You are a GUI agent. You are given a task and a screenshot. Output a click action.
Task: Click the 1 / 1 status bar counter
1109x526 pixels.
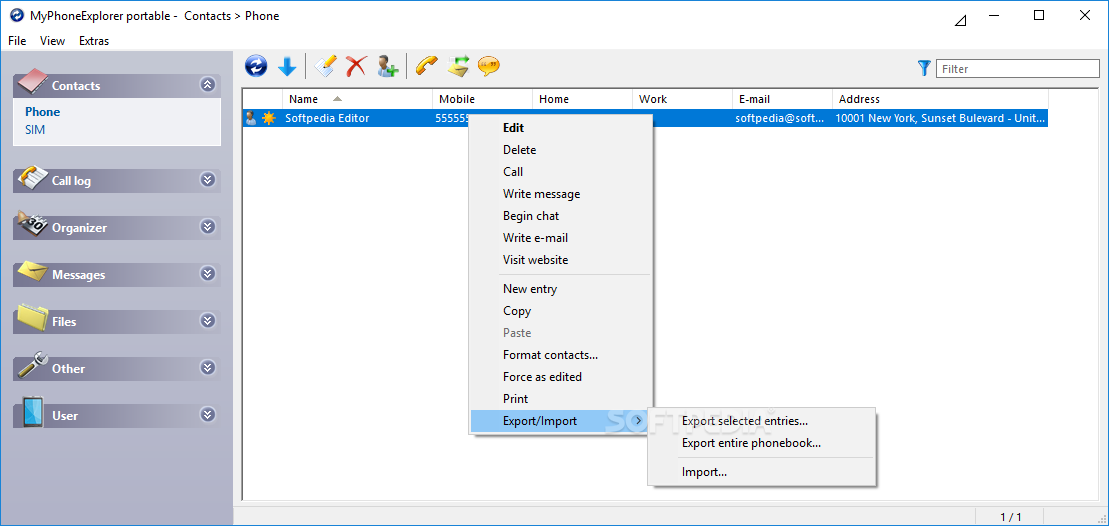point(1011,517)
